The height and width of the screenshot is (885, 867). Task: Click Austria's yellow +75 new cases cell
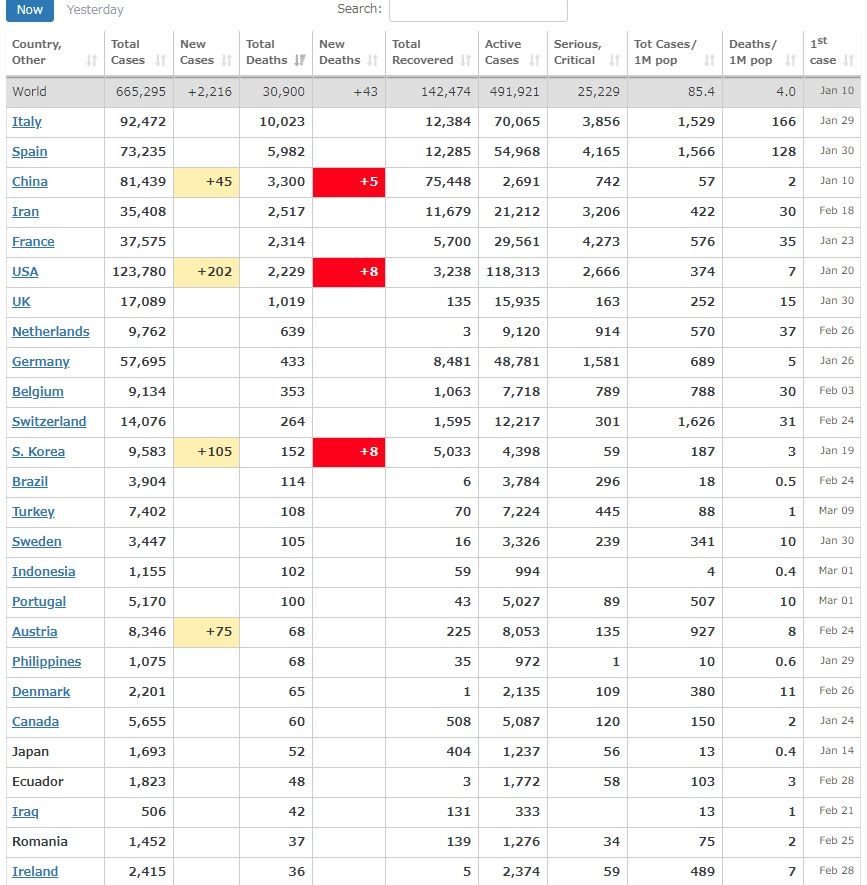[x=207, y=632]
